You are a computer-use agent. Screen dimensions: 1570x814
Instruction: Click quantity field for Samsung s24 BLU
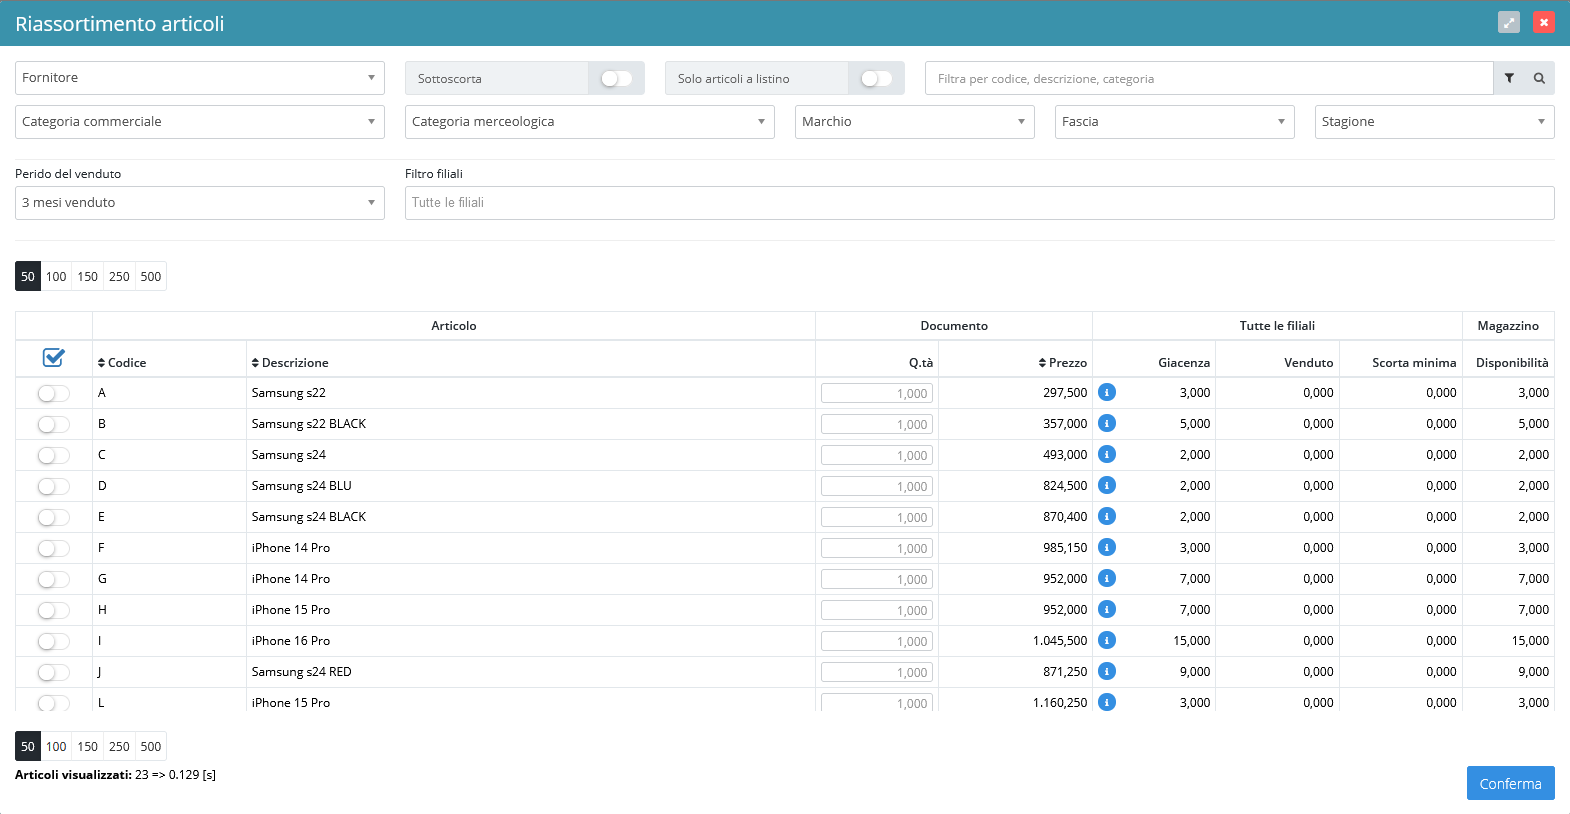(x=877, y=486)
